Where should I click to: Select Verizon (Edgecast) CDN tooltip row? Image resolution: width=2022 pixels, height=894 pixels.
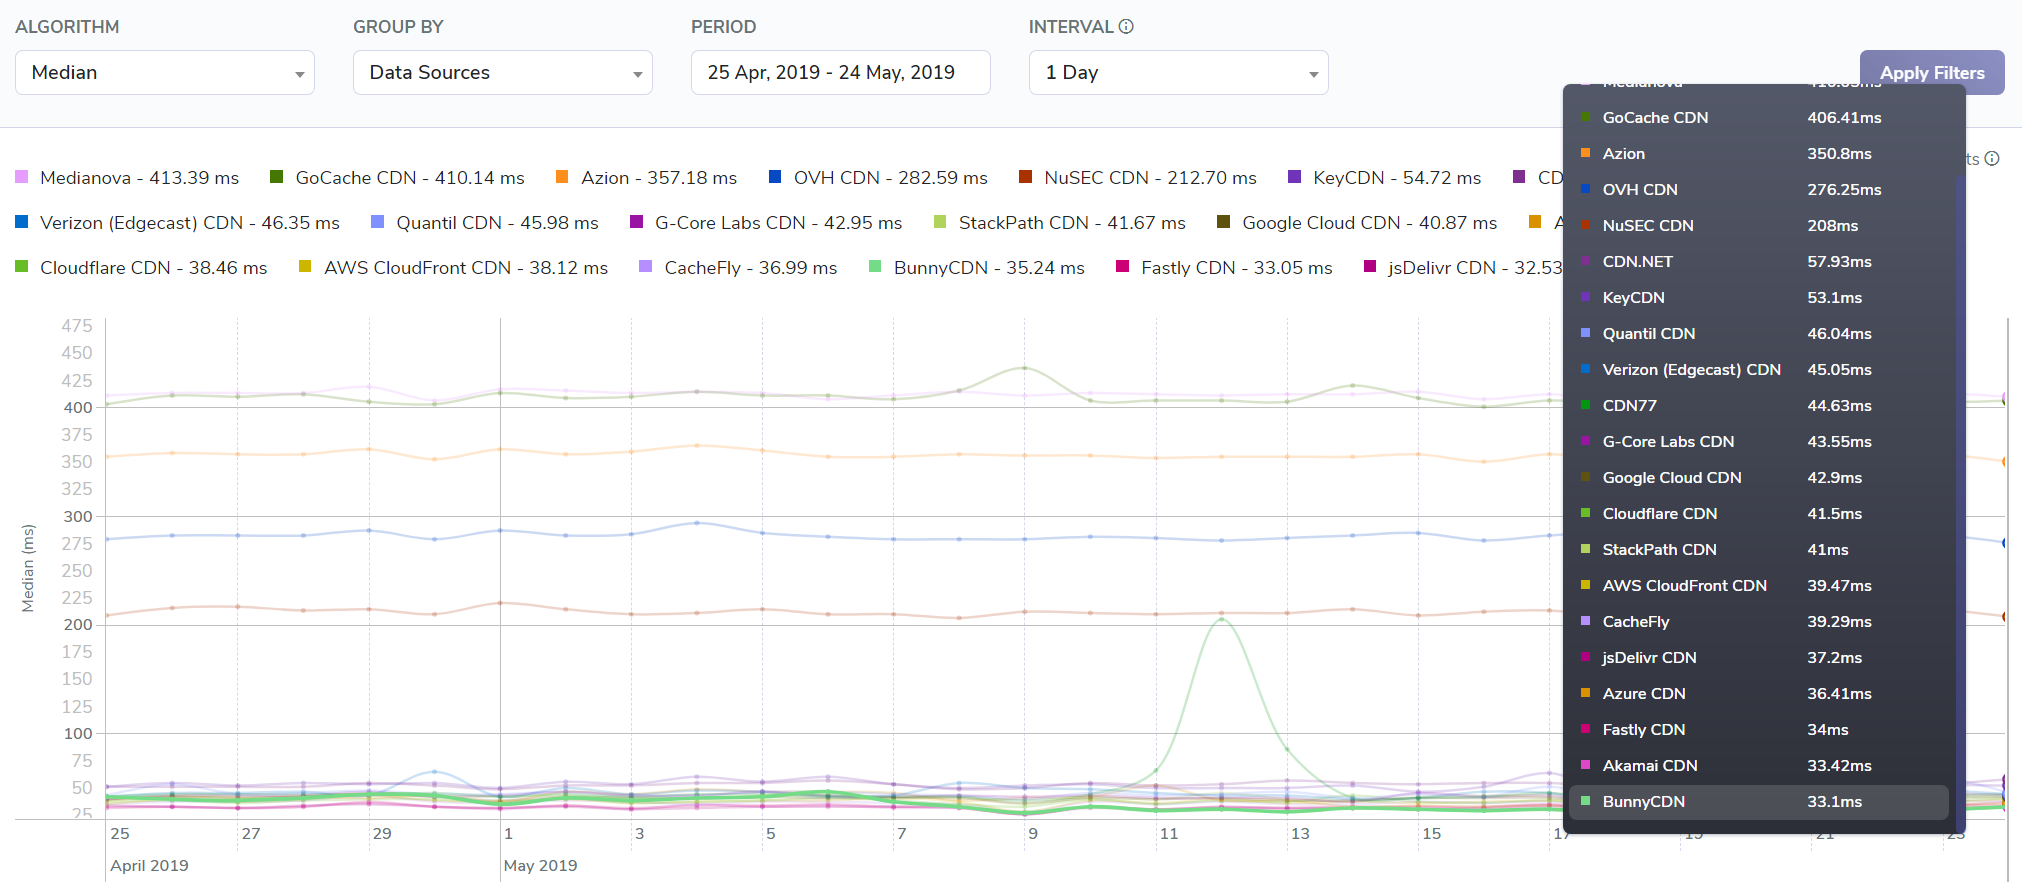click(1759, 370)
